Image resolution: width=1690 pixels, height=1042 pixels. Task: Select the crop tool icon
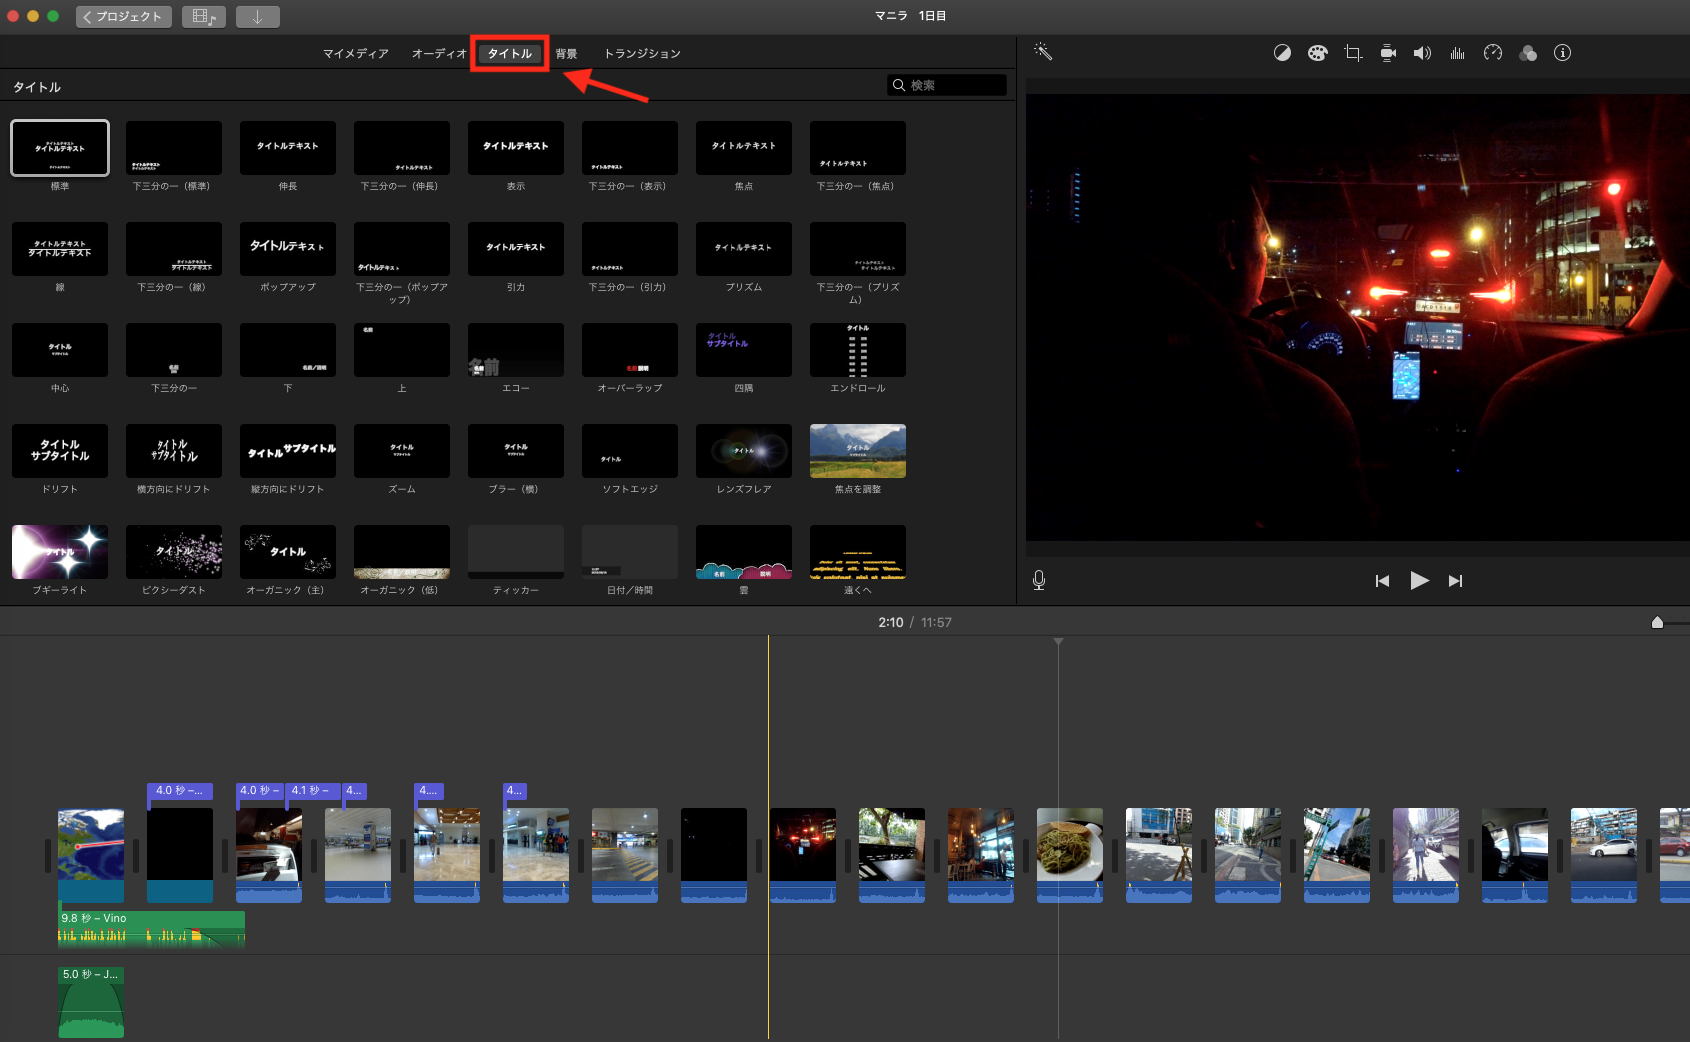click(1353, 53)
